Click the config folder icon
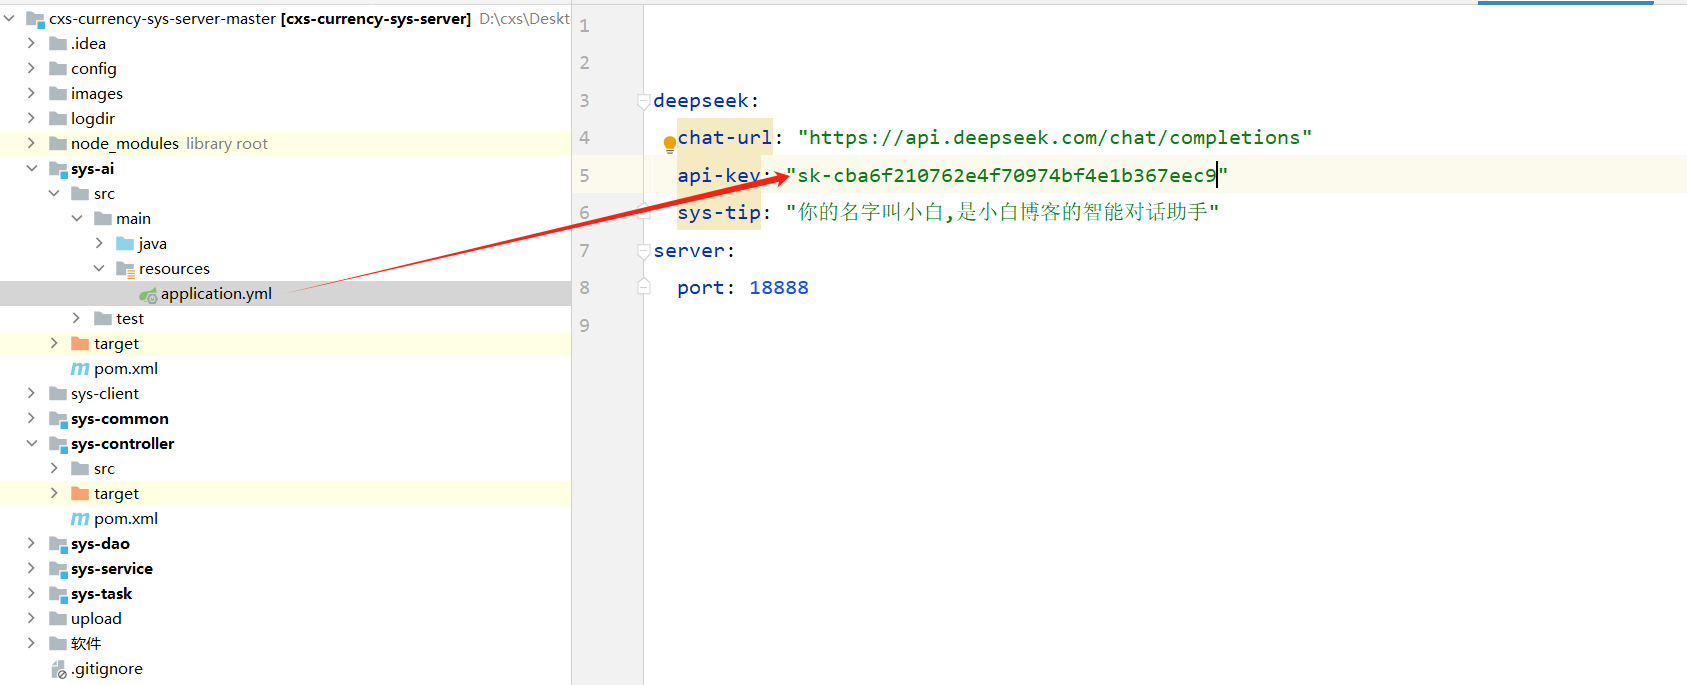The image size is (1687, 685). (58, 68)
